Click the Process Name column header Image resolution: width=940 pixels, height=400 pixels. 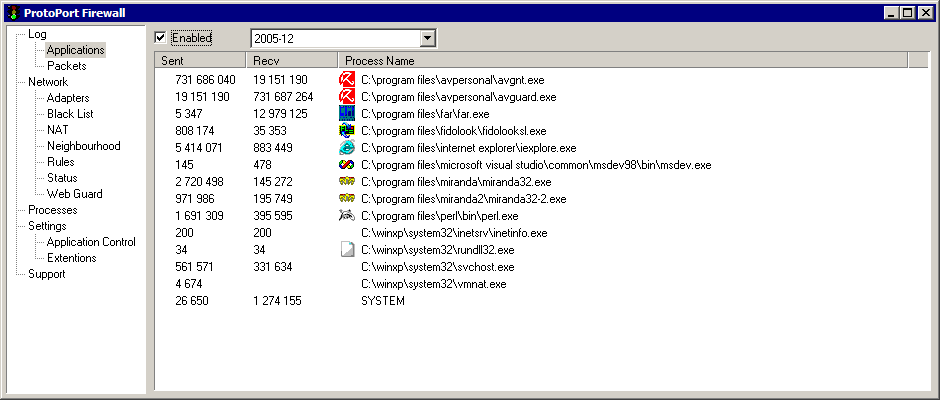(x=620, y=61)
